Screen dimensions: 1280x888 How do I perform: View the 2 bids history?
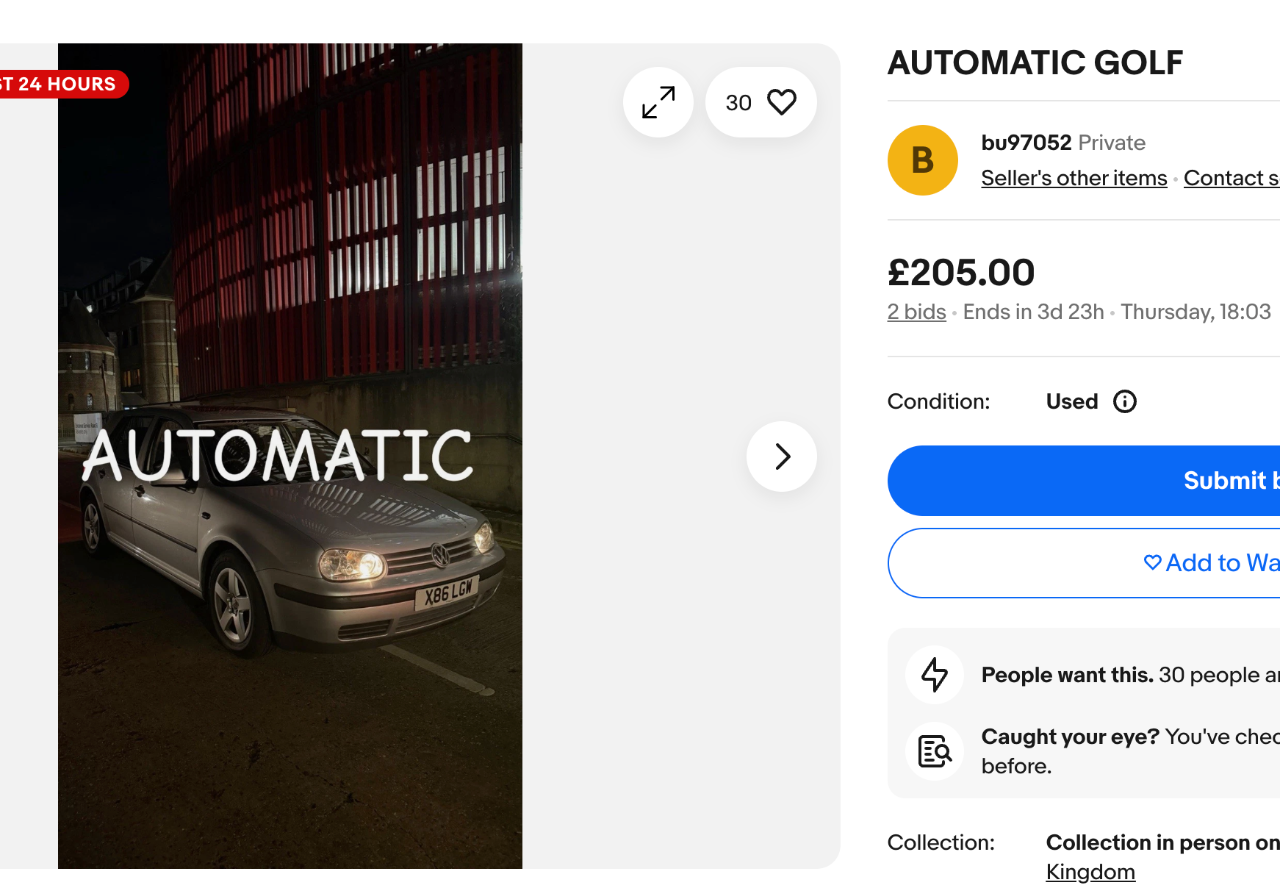(916, 312)
